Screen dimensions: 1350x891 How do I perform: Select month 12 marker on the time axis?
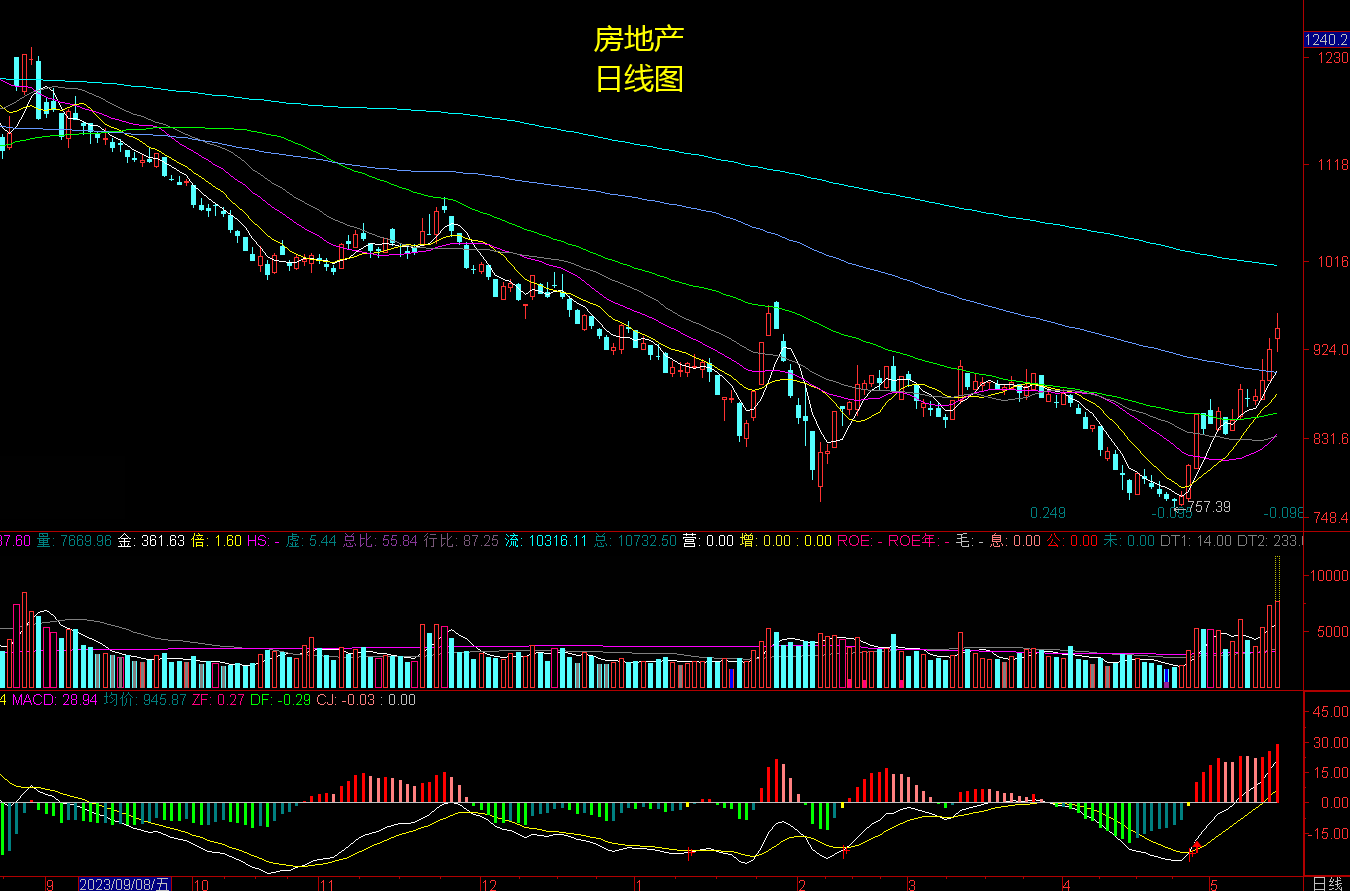coord(489,885)
